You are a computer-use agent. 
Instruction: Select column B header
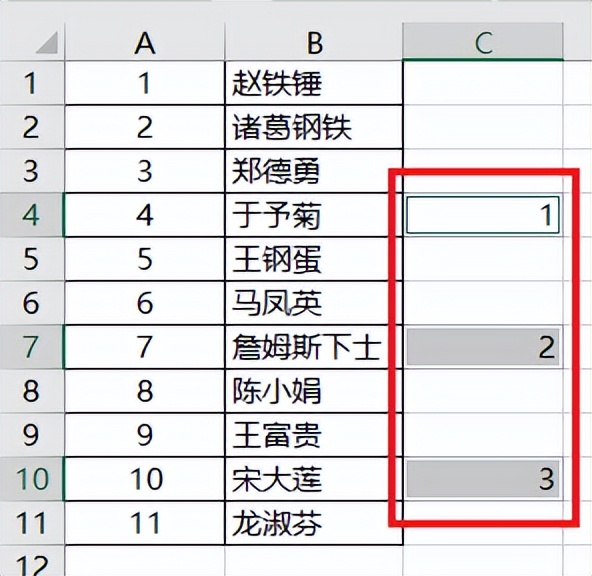[314, 42]
